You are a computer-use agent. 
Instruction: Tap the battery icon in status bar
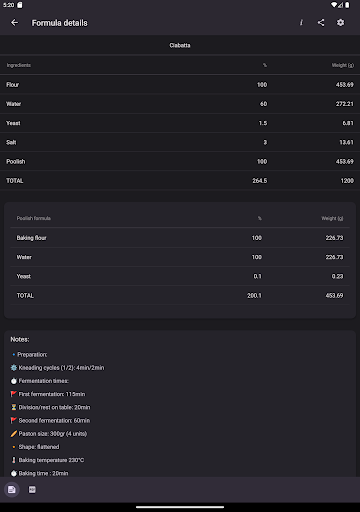[x=347, y=5]
